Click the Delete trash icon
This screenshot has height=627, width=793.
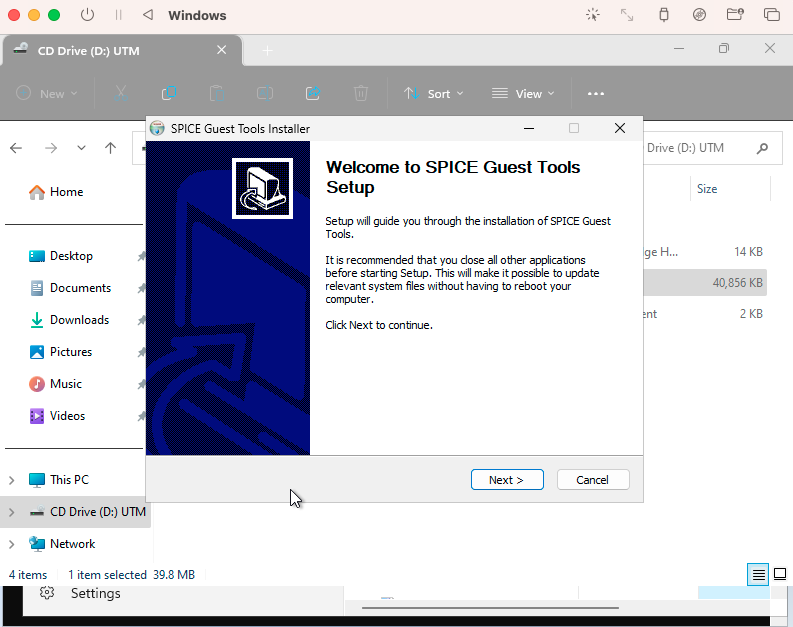361,94
